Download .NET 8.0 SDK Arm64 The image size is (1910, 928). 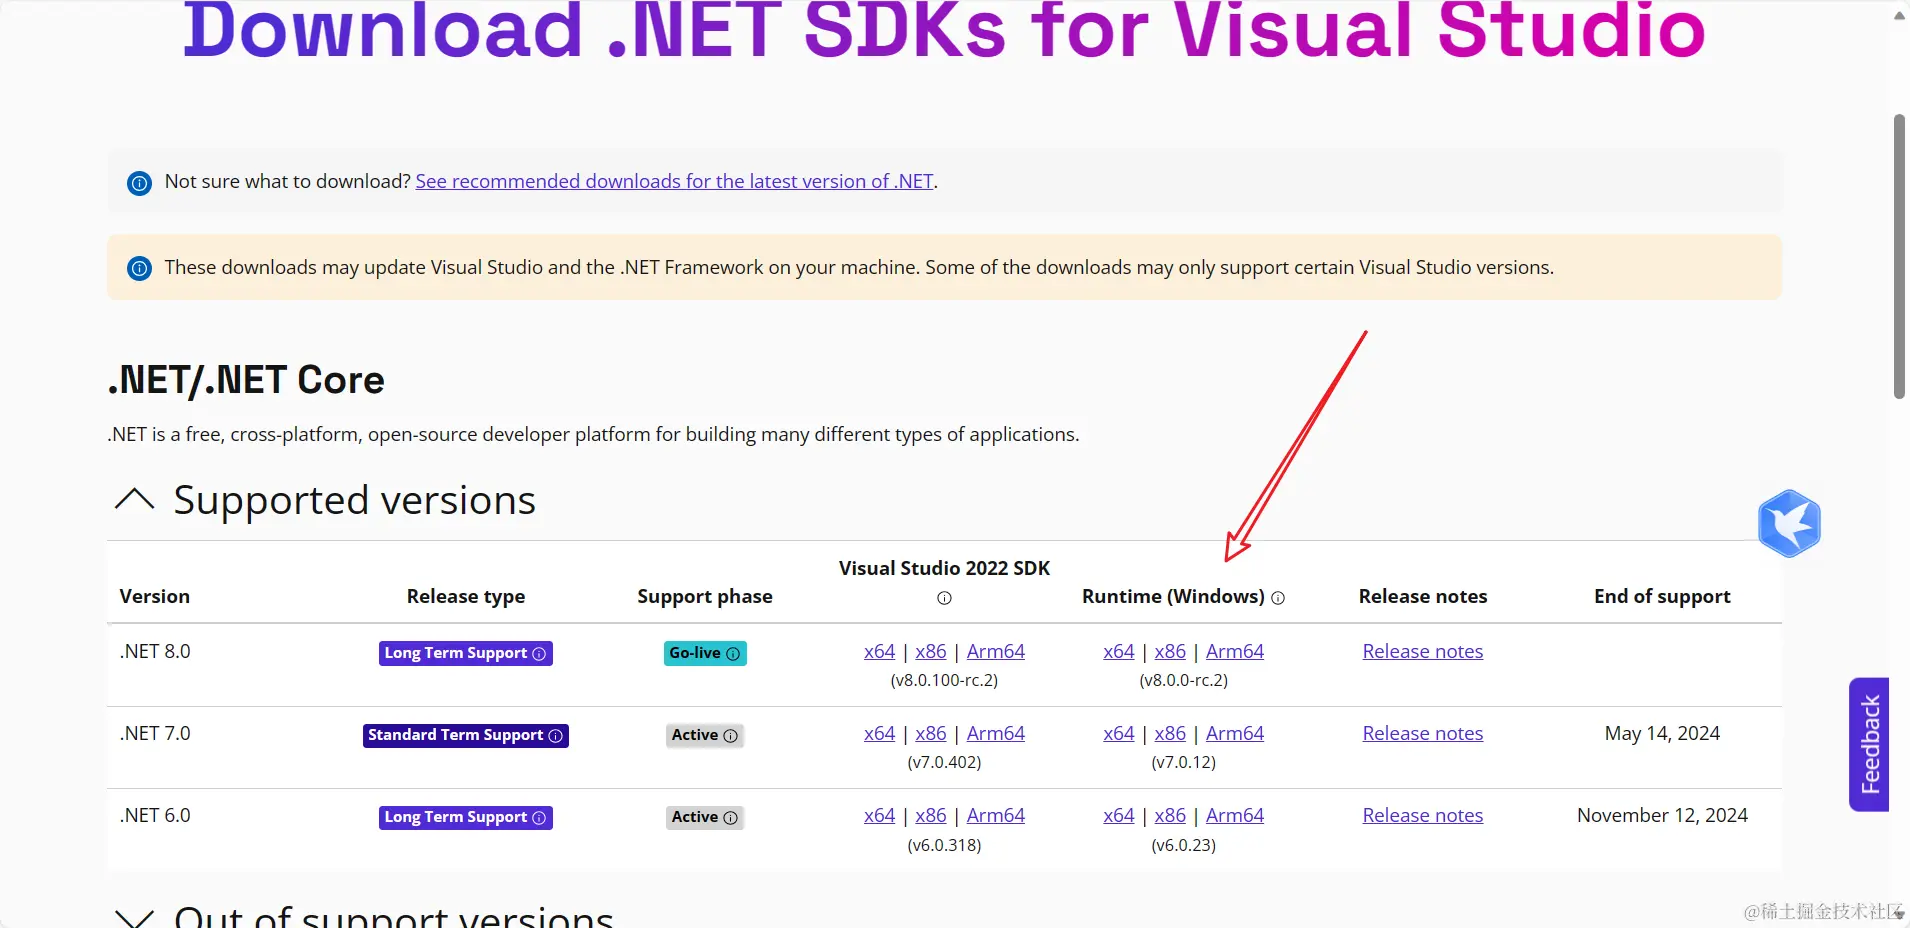pyautogui.click(x=995, y=651)
